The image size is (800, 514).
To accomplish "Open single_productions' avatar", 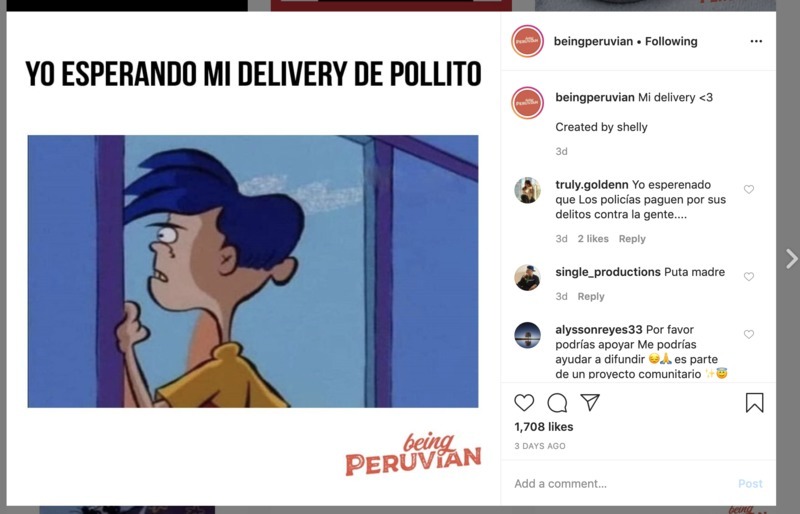I will [527, 278].
